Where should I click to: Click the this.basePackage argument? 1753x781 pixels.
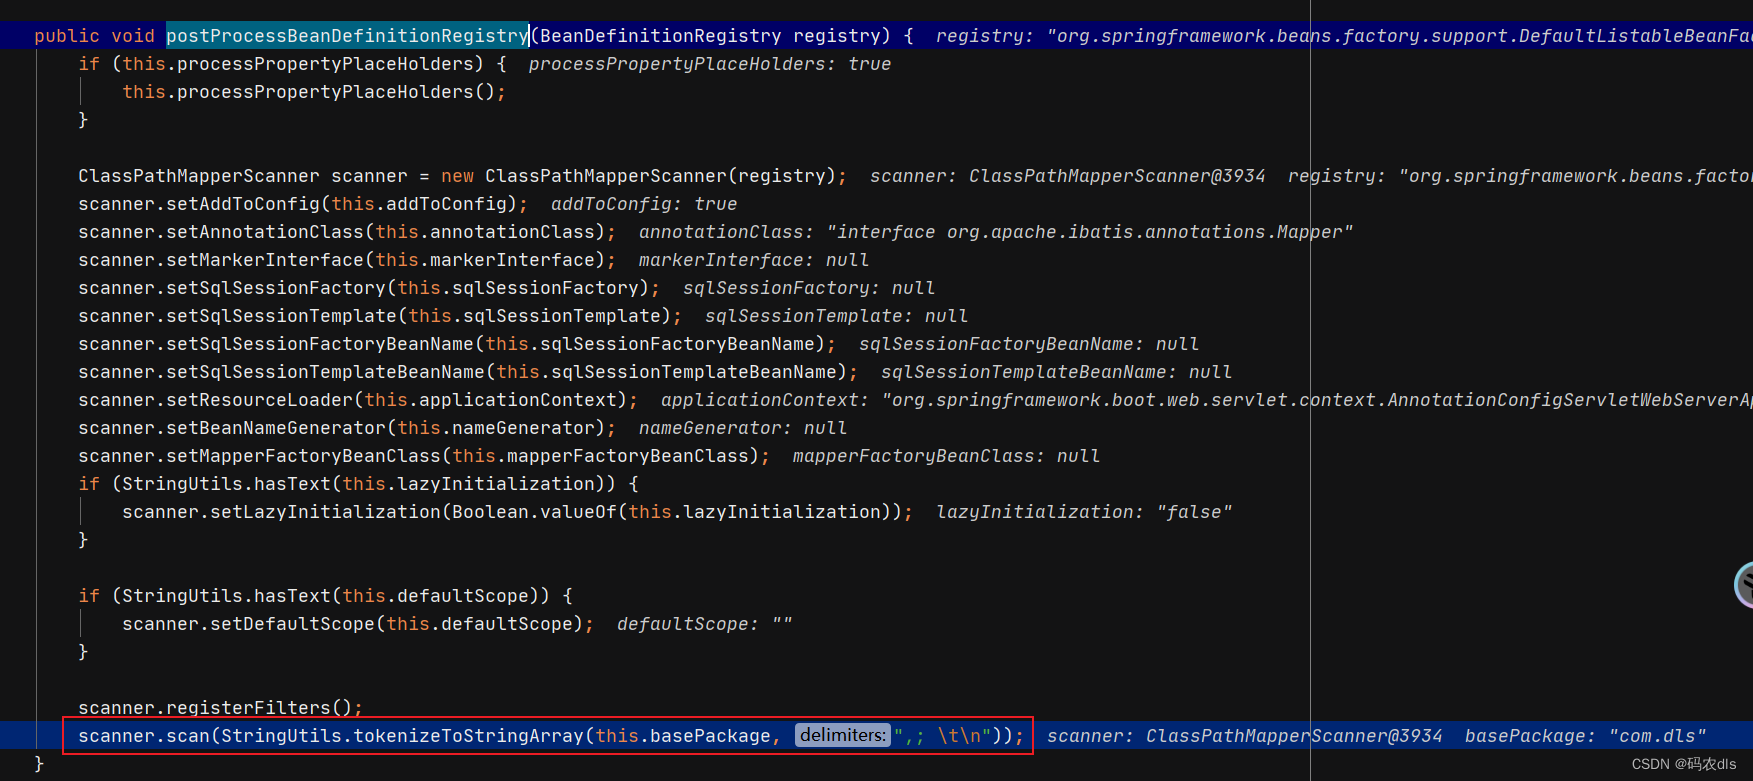click(x=683, y=736)
